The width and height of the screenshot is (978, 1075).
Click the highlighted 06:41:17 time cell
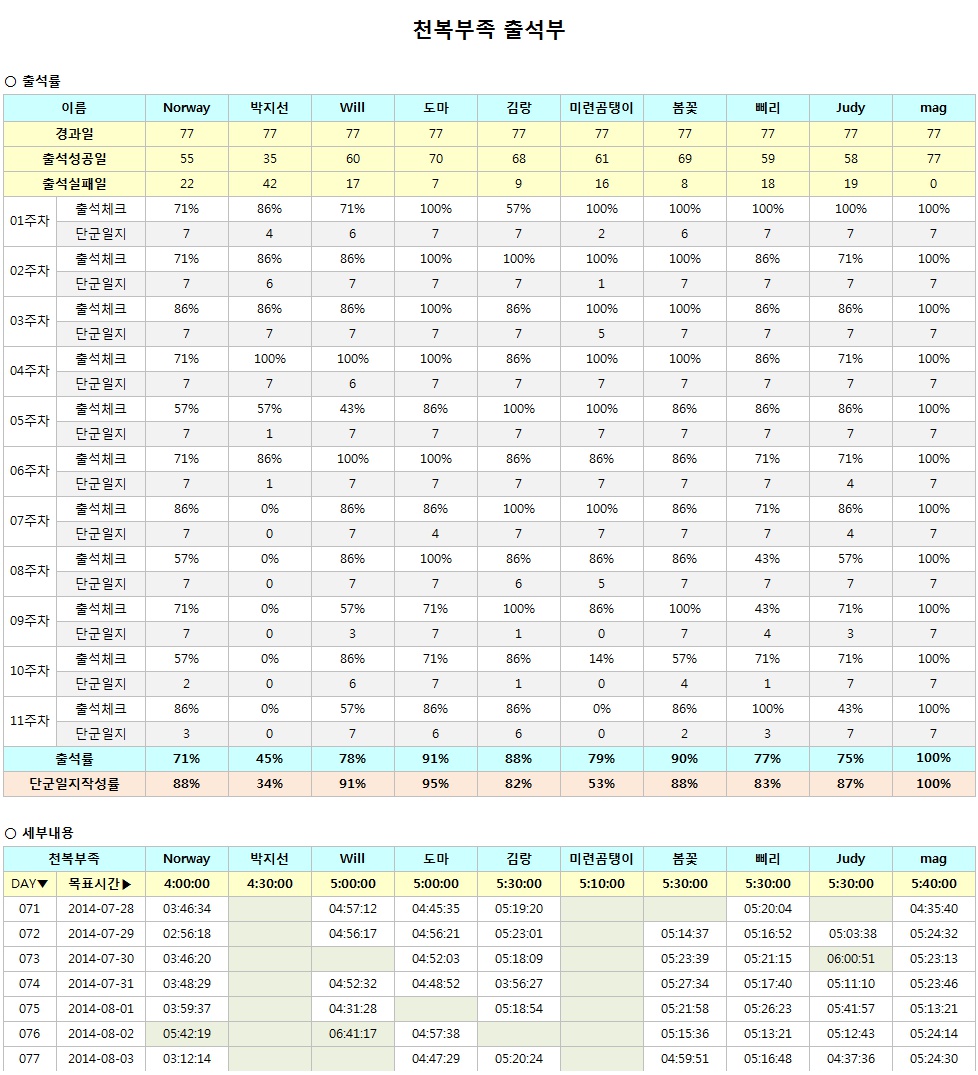352,1034
